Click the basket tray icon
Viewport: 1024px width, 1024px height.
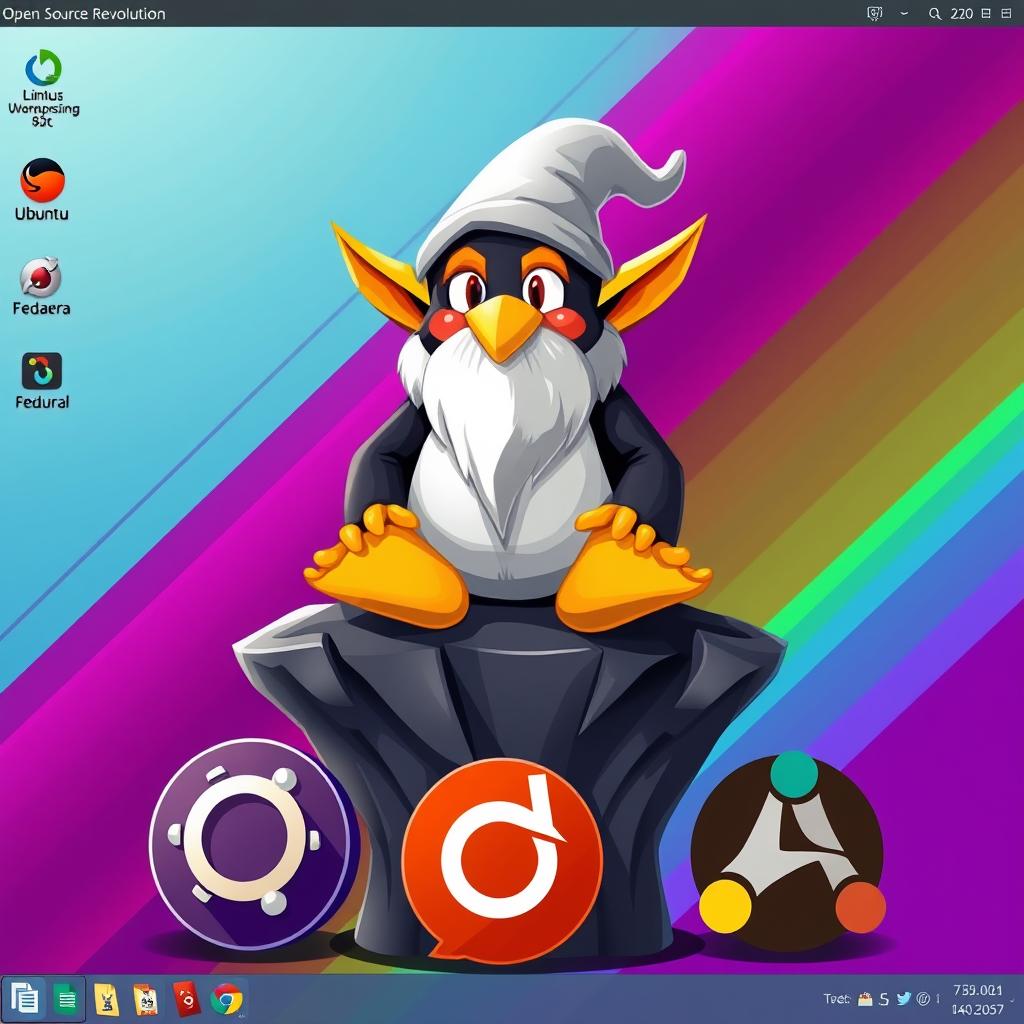865,999
